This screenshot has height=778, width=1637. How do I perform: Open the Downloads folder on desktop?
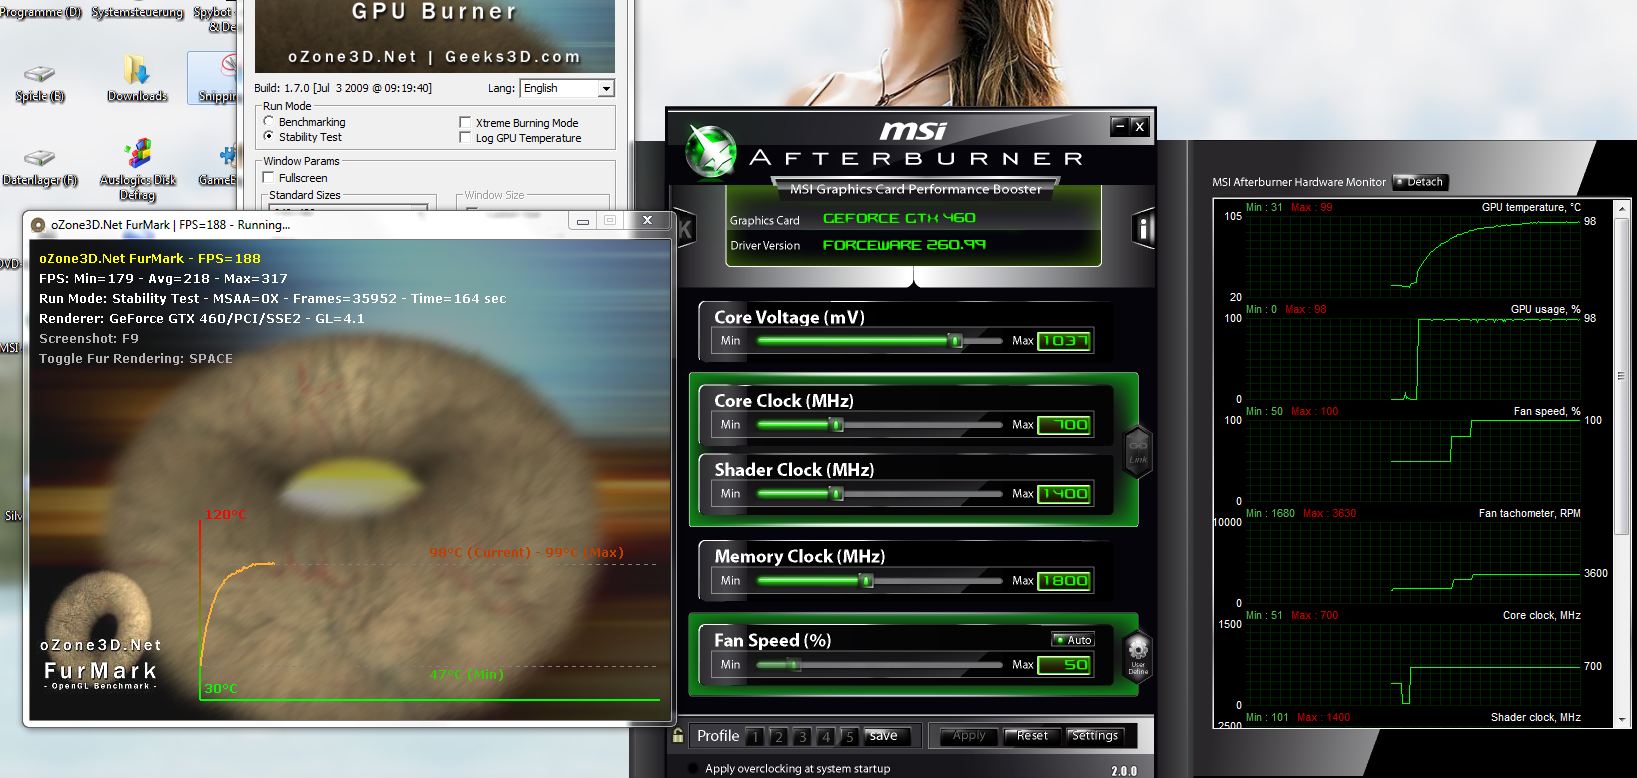point(137,79)
